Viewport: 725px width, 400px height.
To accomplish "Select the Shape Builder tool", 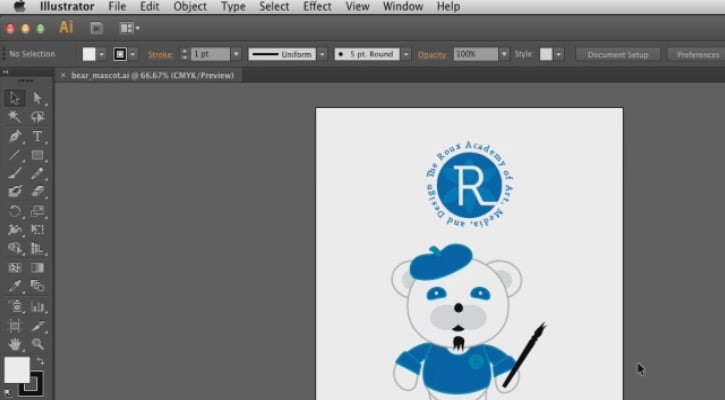I will pyautogui.click(x=15, y=248).
